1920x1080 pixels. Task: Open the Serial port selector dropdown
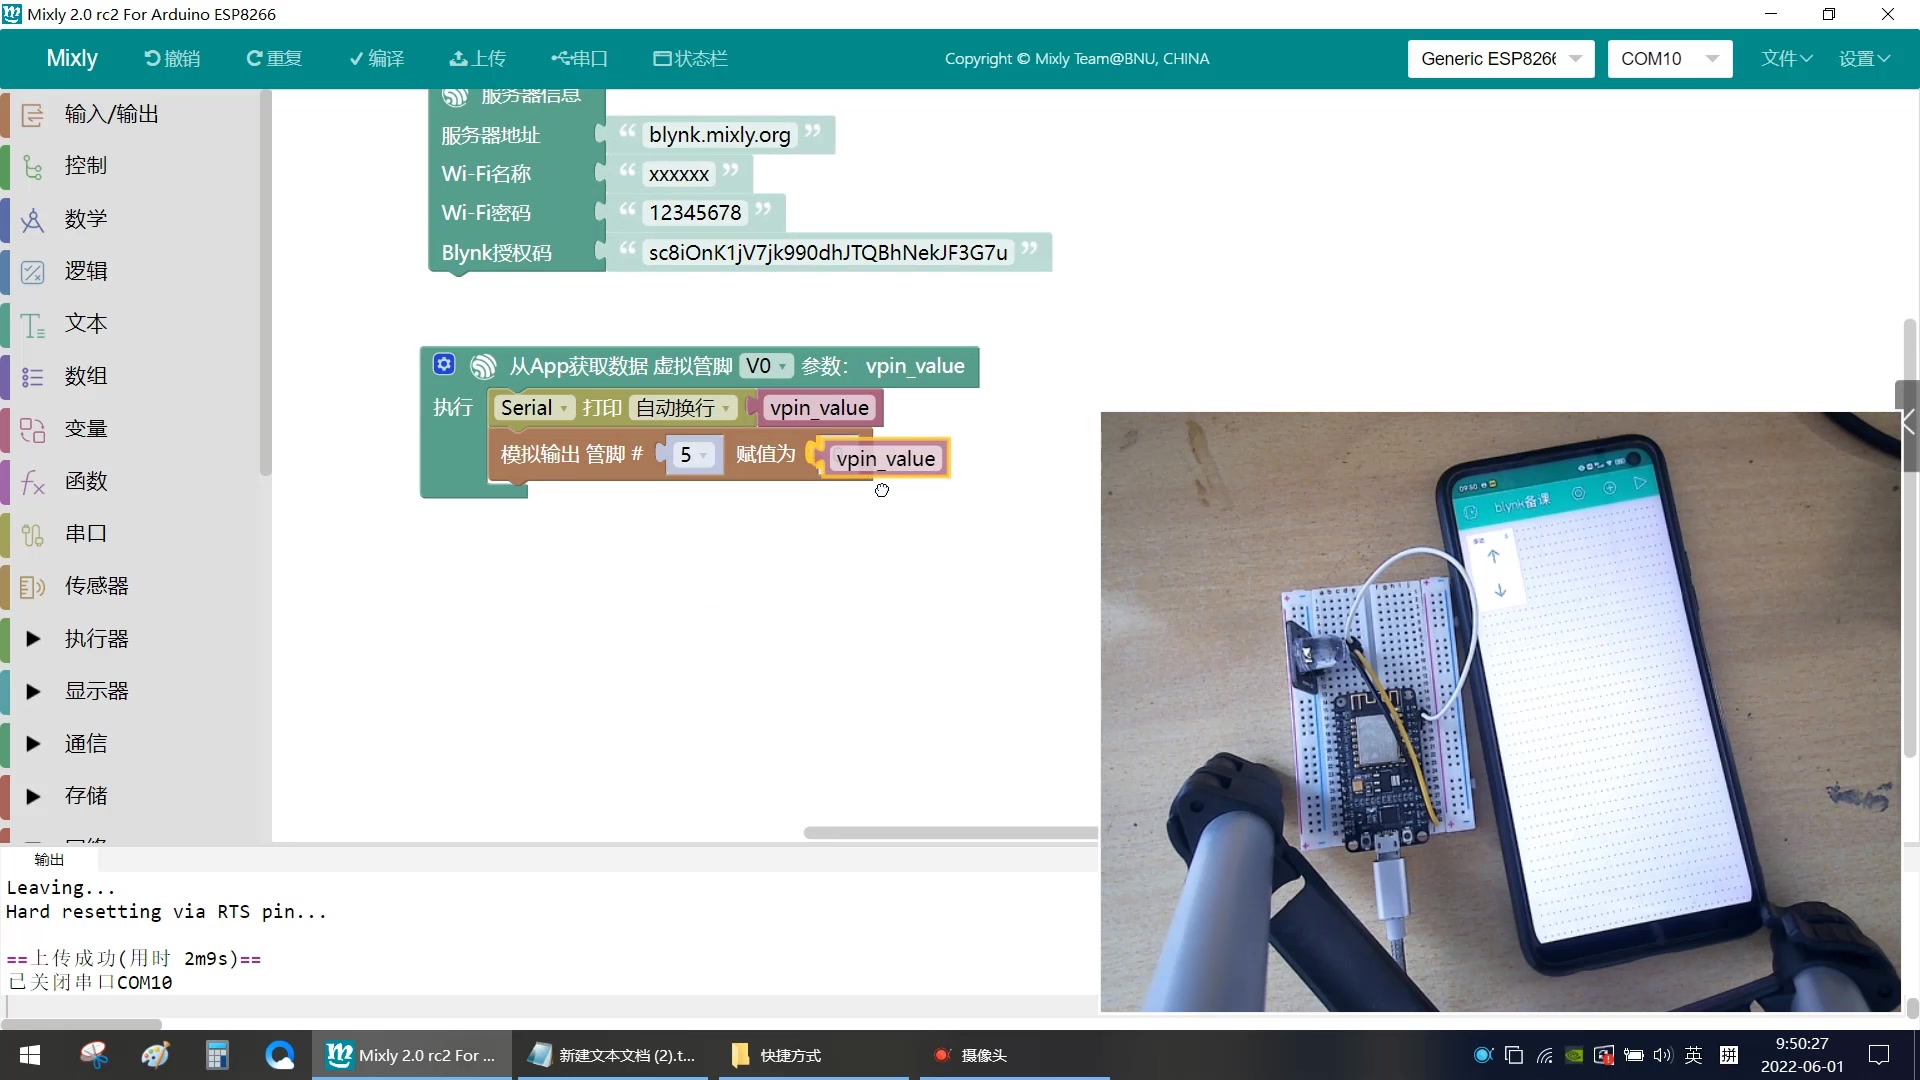point(535,408)
